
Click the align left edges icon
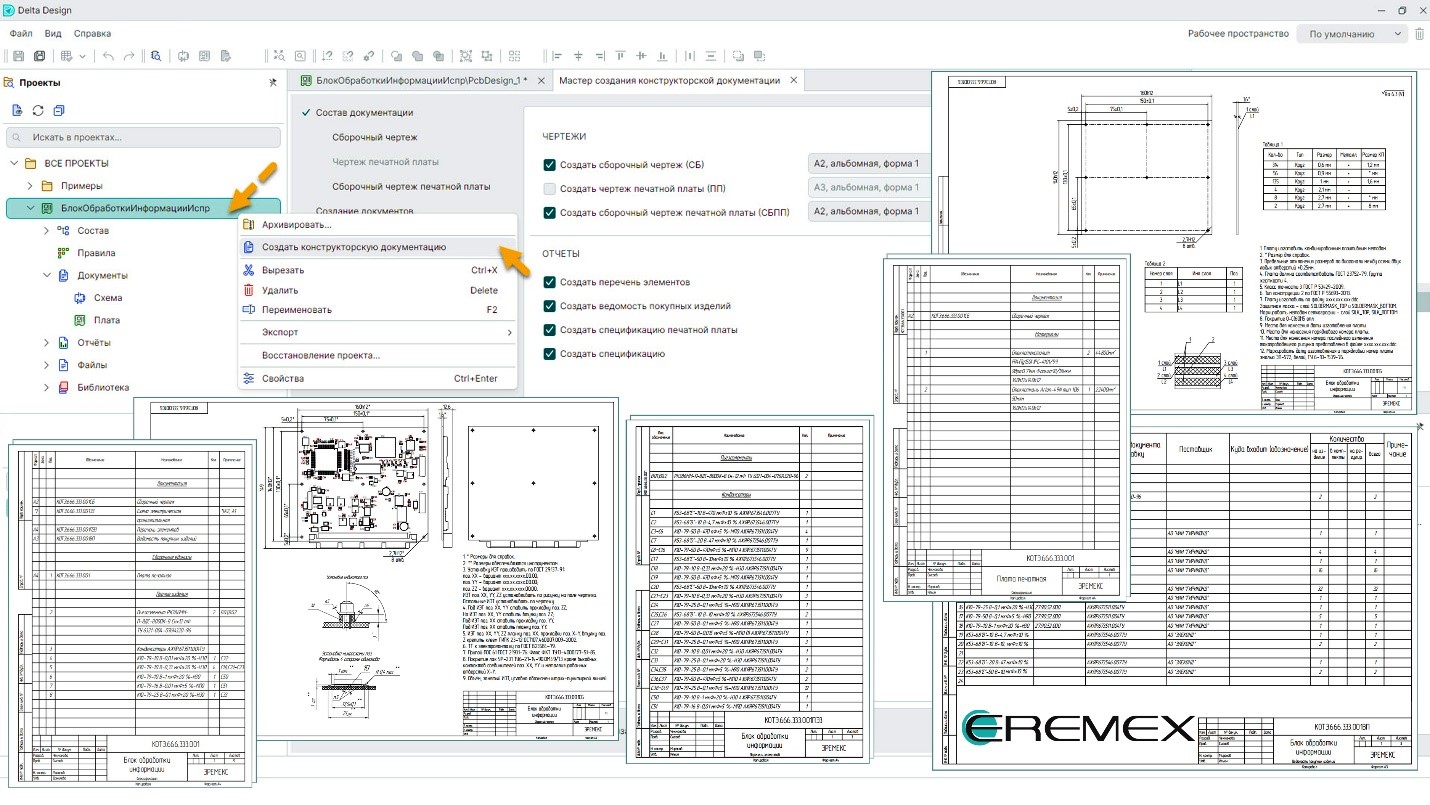pyautogui.click(x=558, y=56)
